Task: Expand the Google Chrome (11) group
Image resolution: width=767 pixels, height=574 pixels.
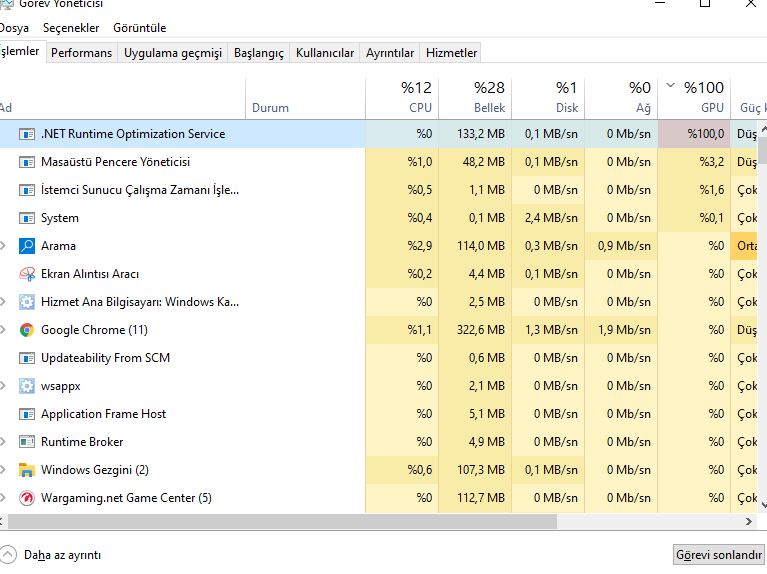Action: 3,330
